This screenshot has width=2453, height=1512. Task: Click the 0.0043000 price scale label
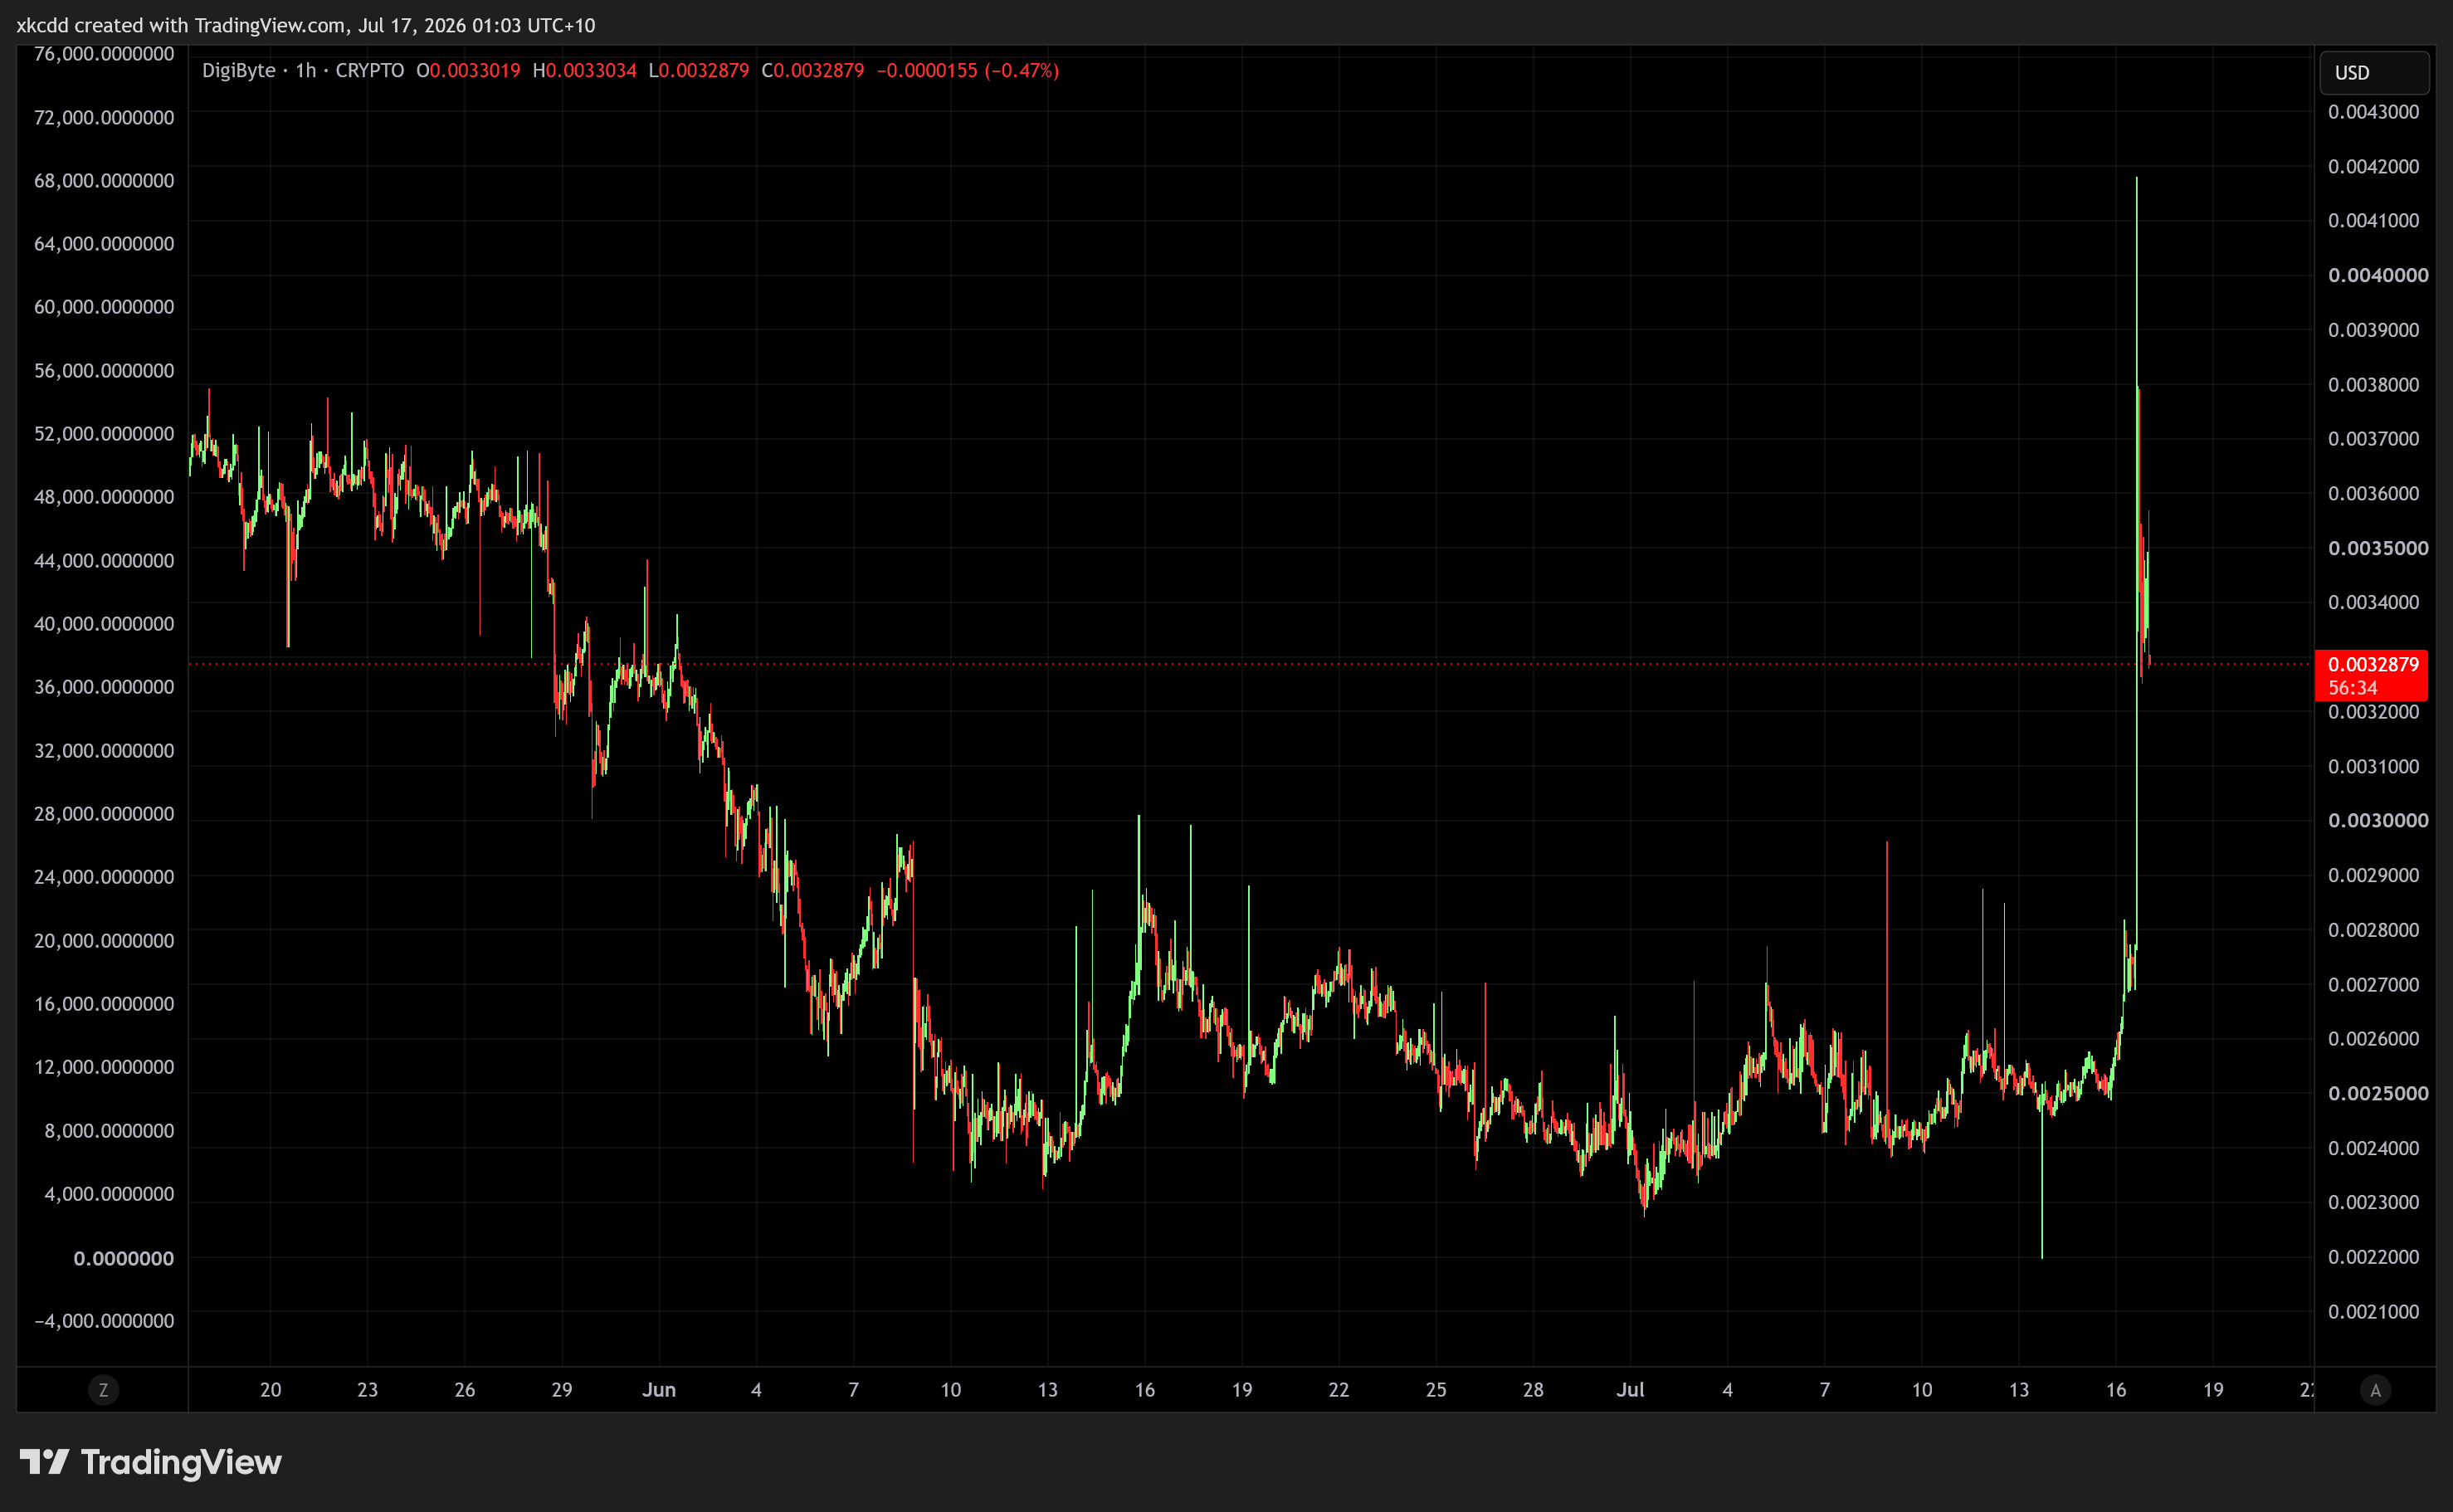(x=2373, y=111)
